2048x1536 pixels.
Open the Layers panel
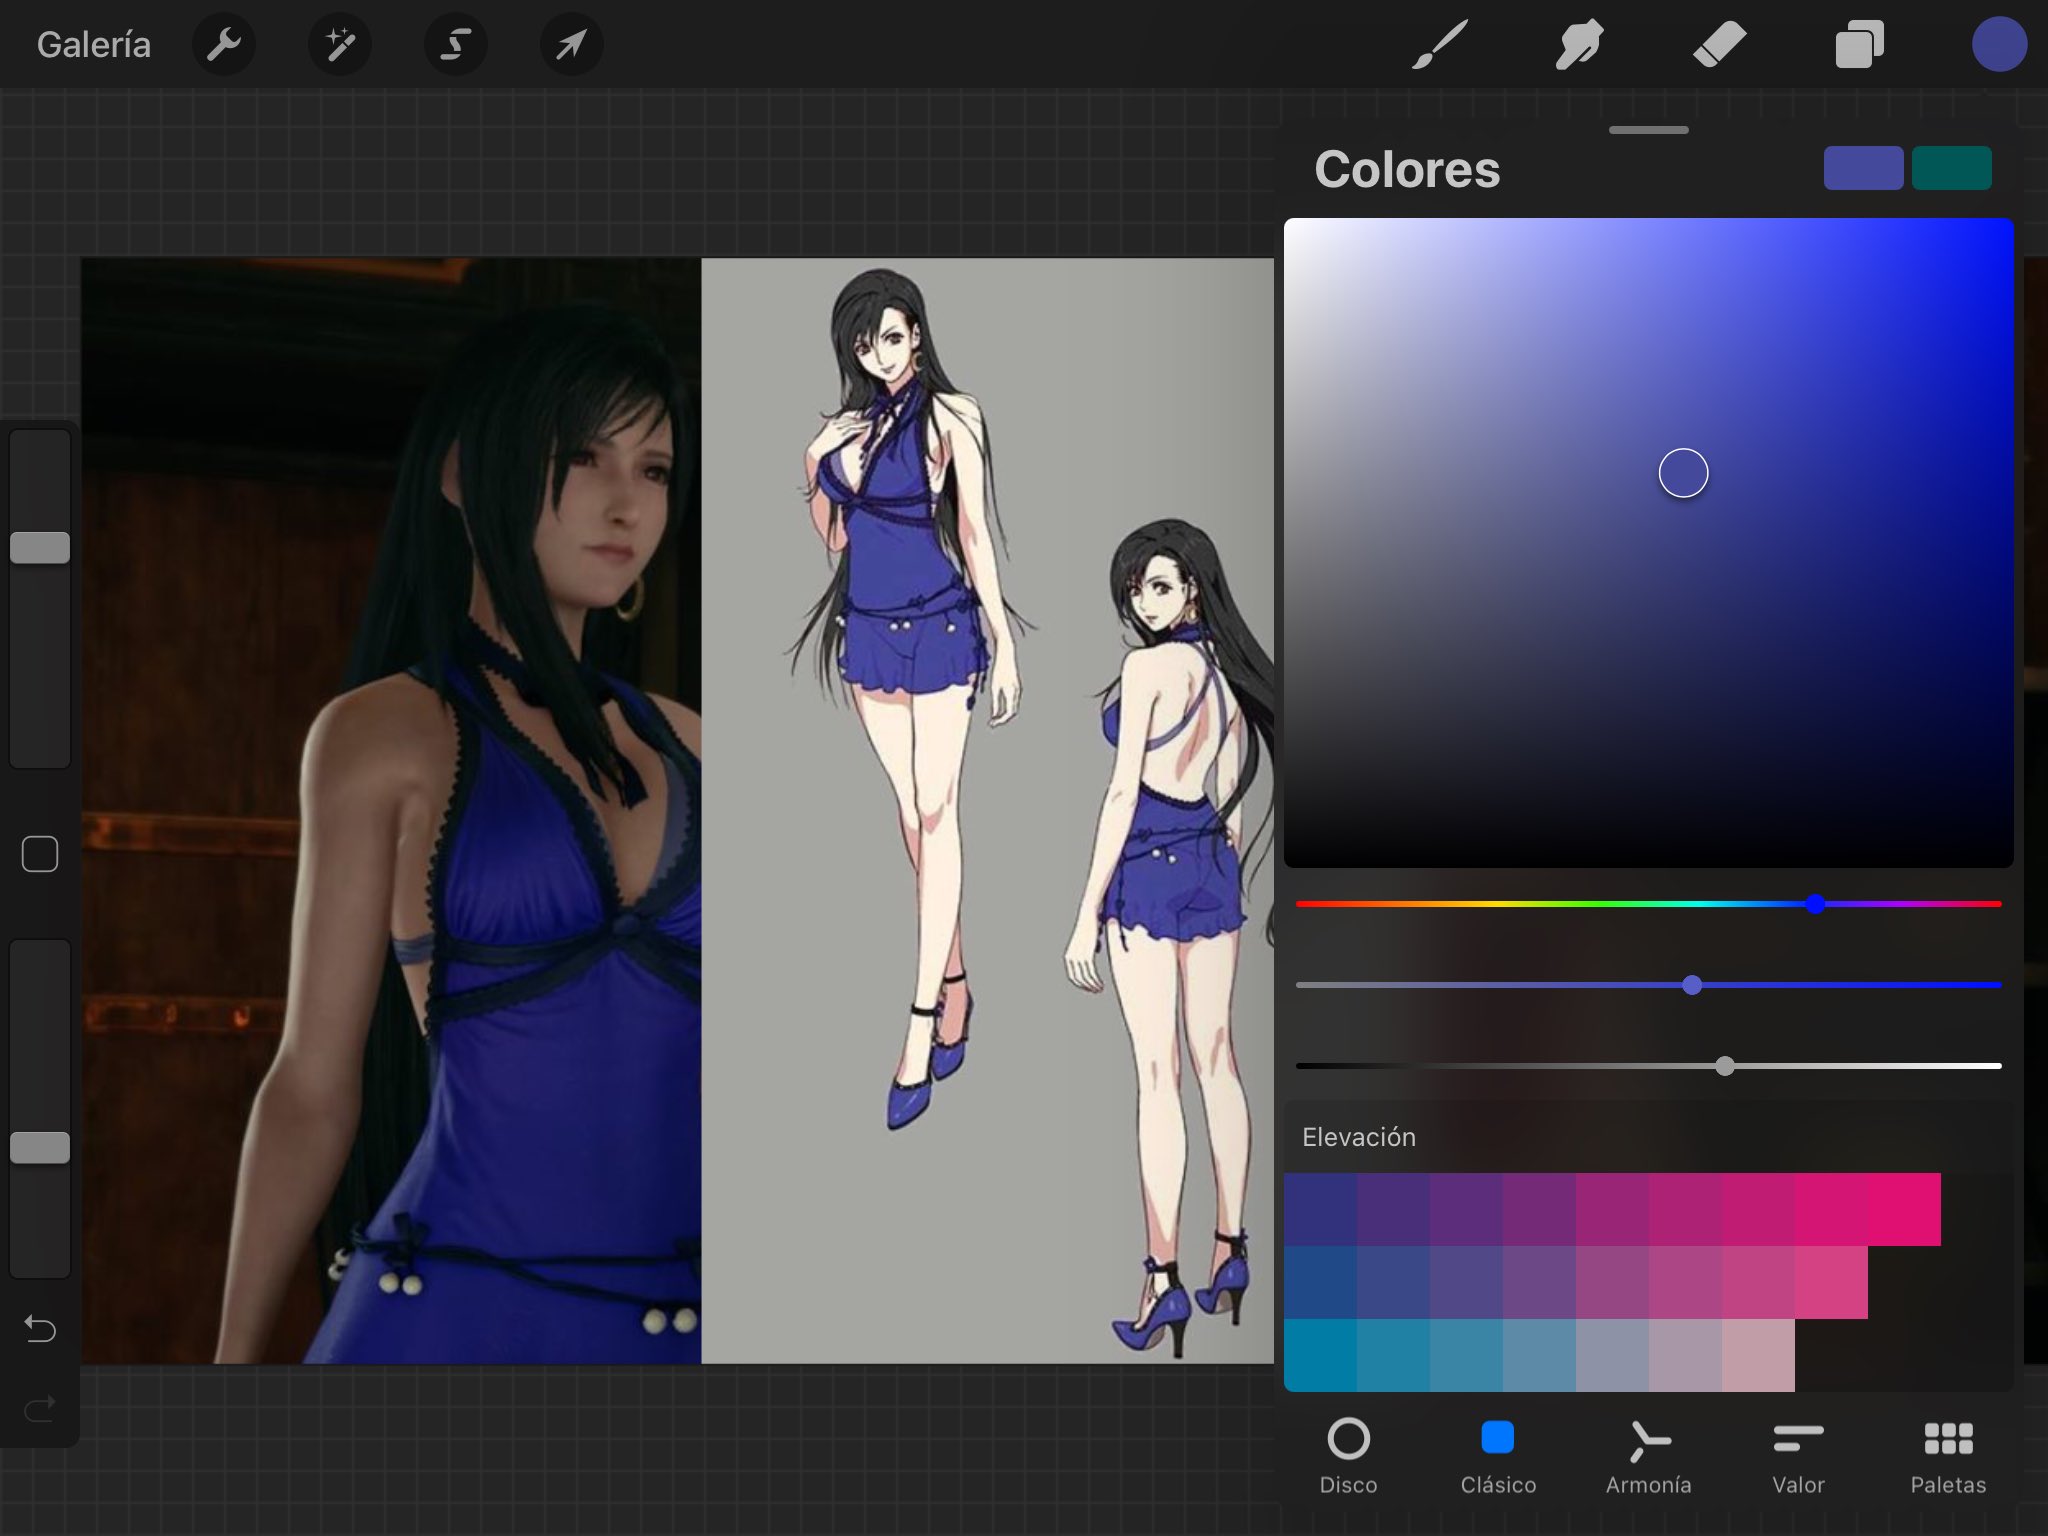click(x=1859, y=44)
